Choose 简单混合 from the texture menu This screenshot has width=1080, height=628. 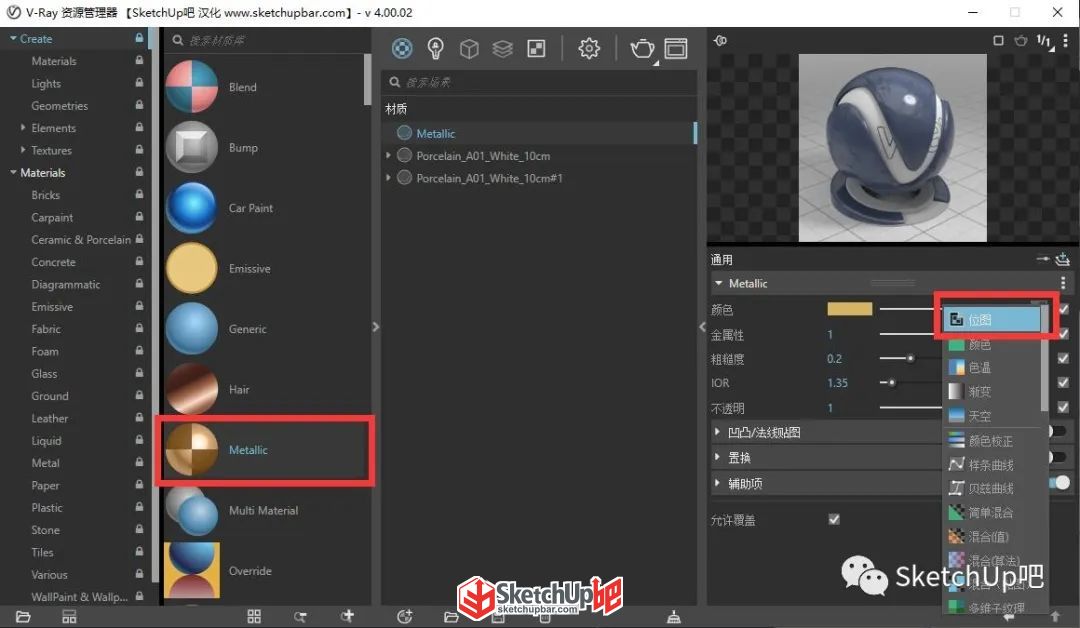992,512
